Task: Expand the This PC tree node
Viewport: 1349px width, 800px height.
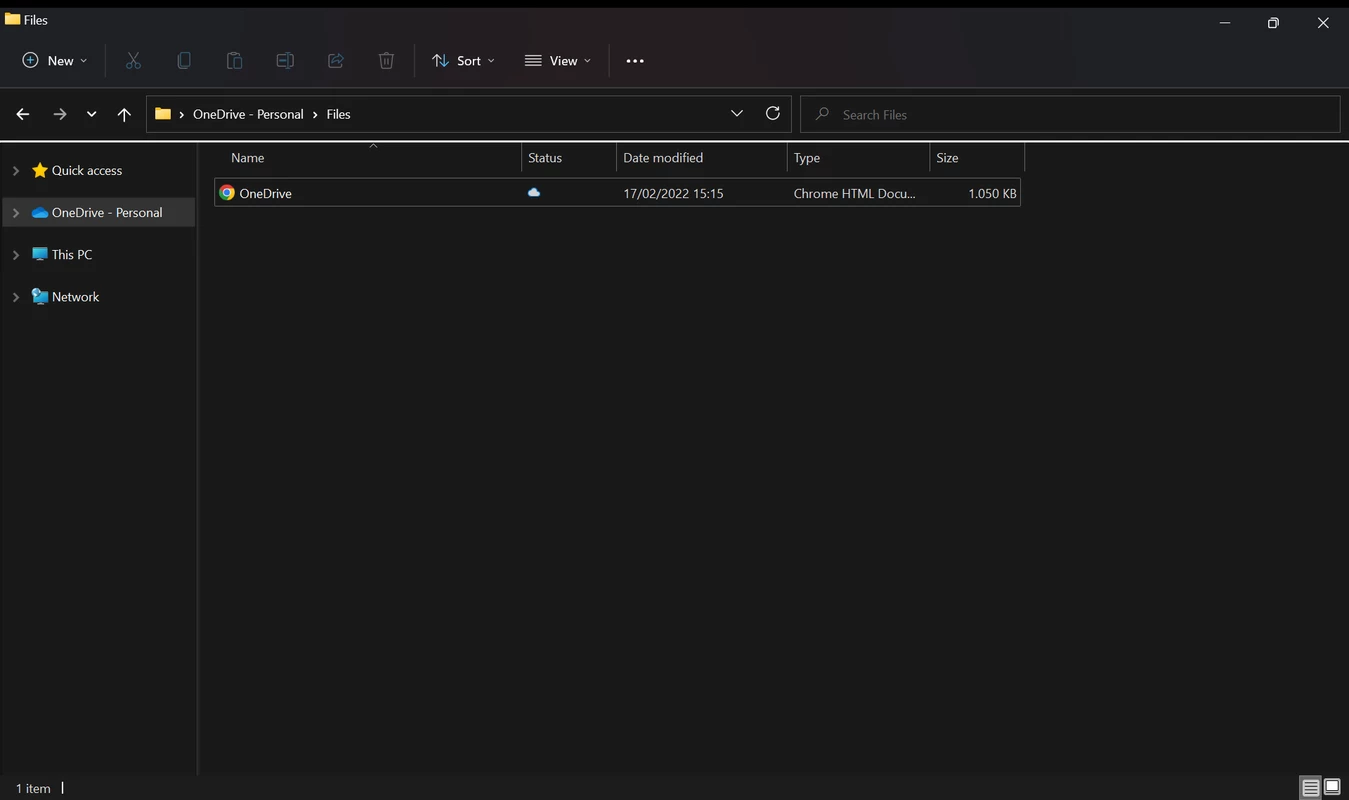Action: (x=16, y=255)
